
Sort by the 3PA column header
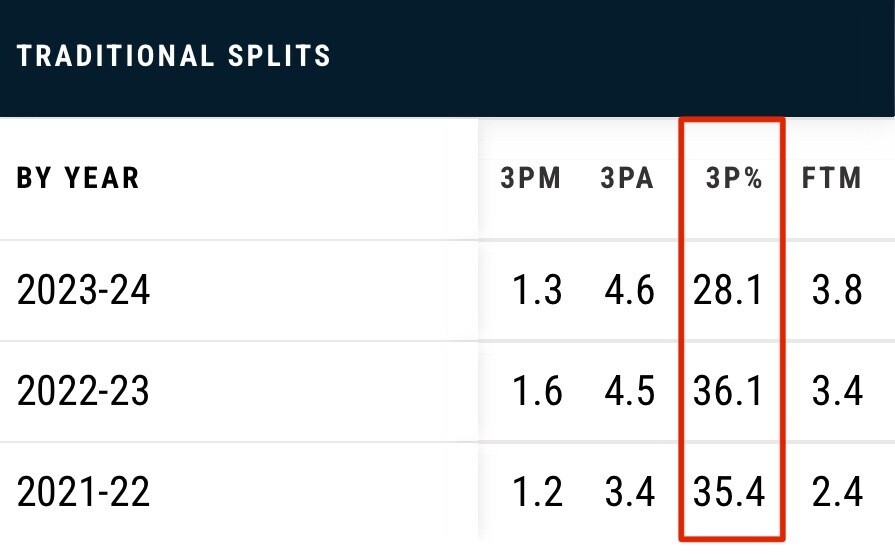[x=627, y=179]
